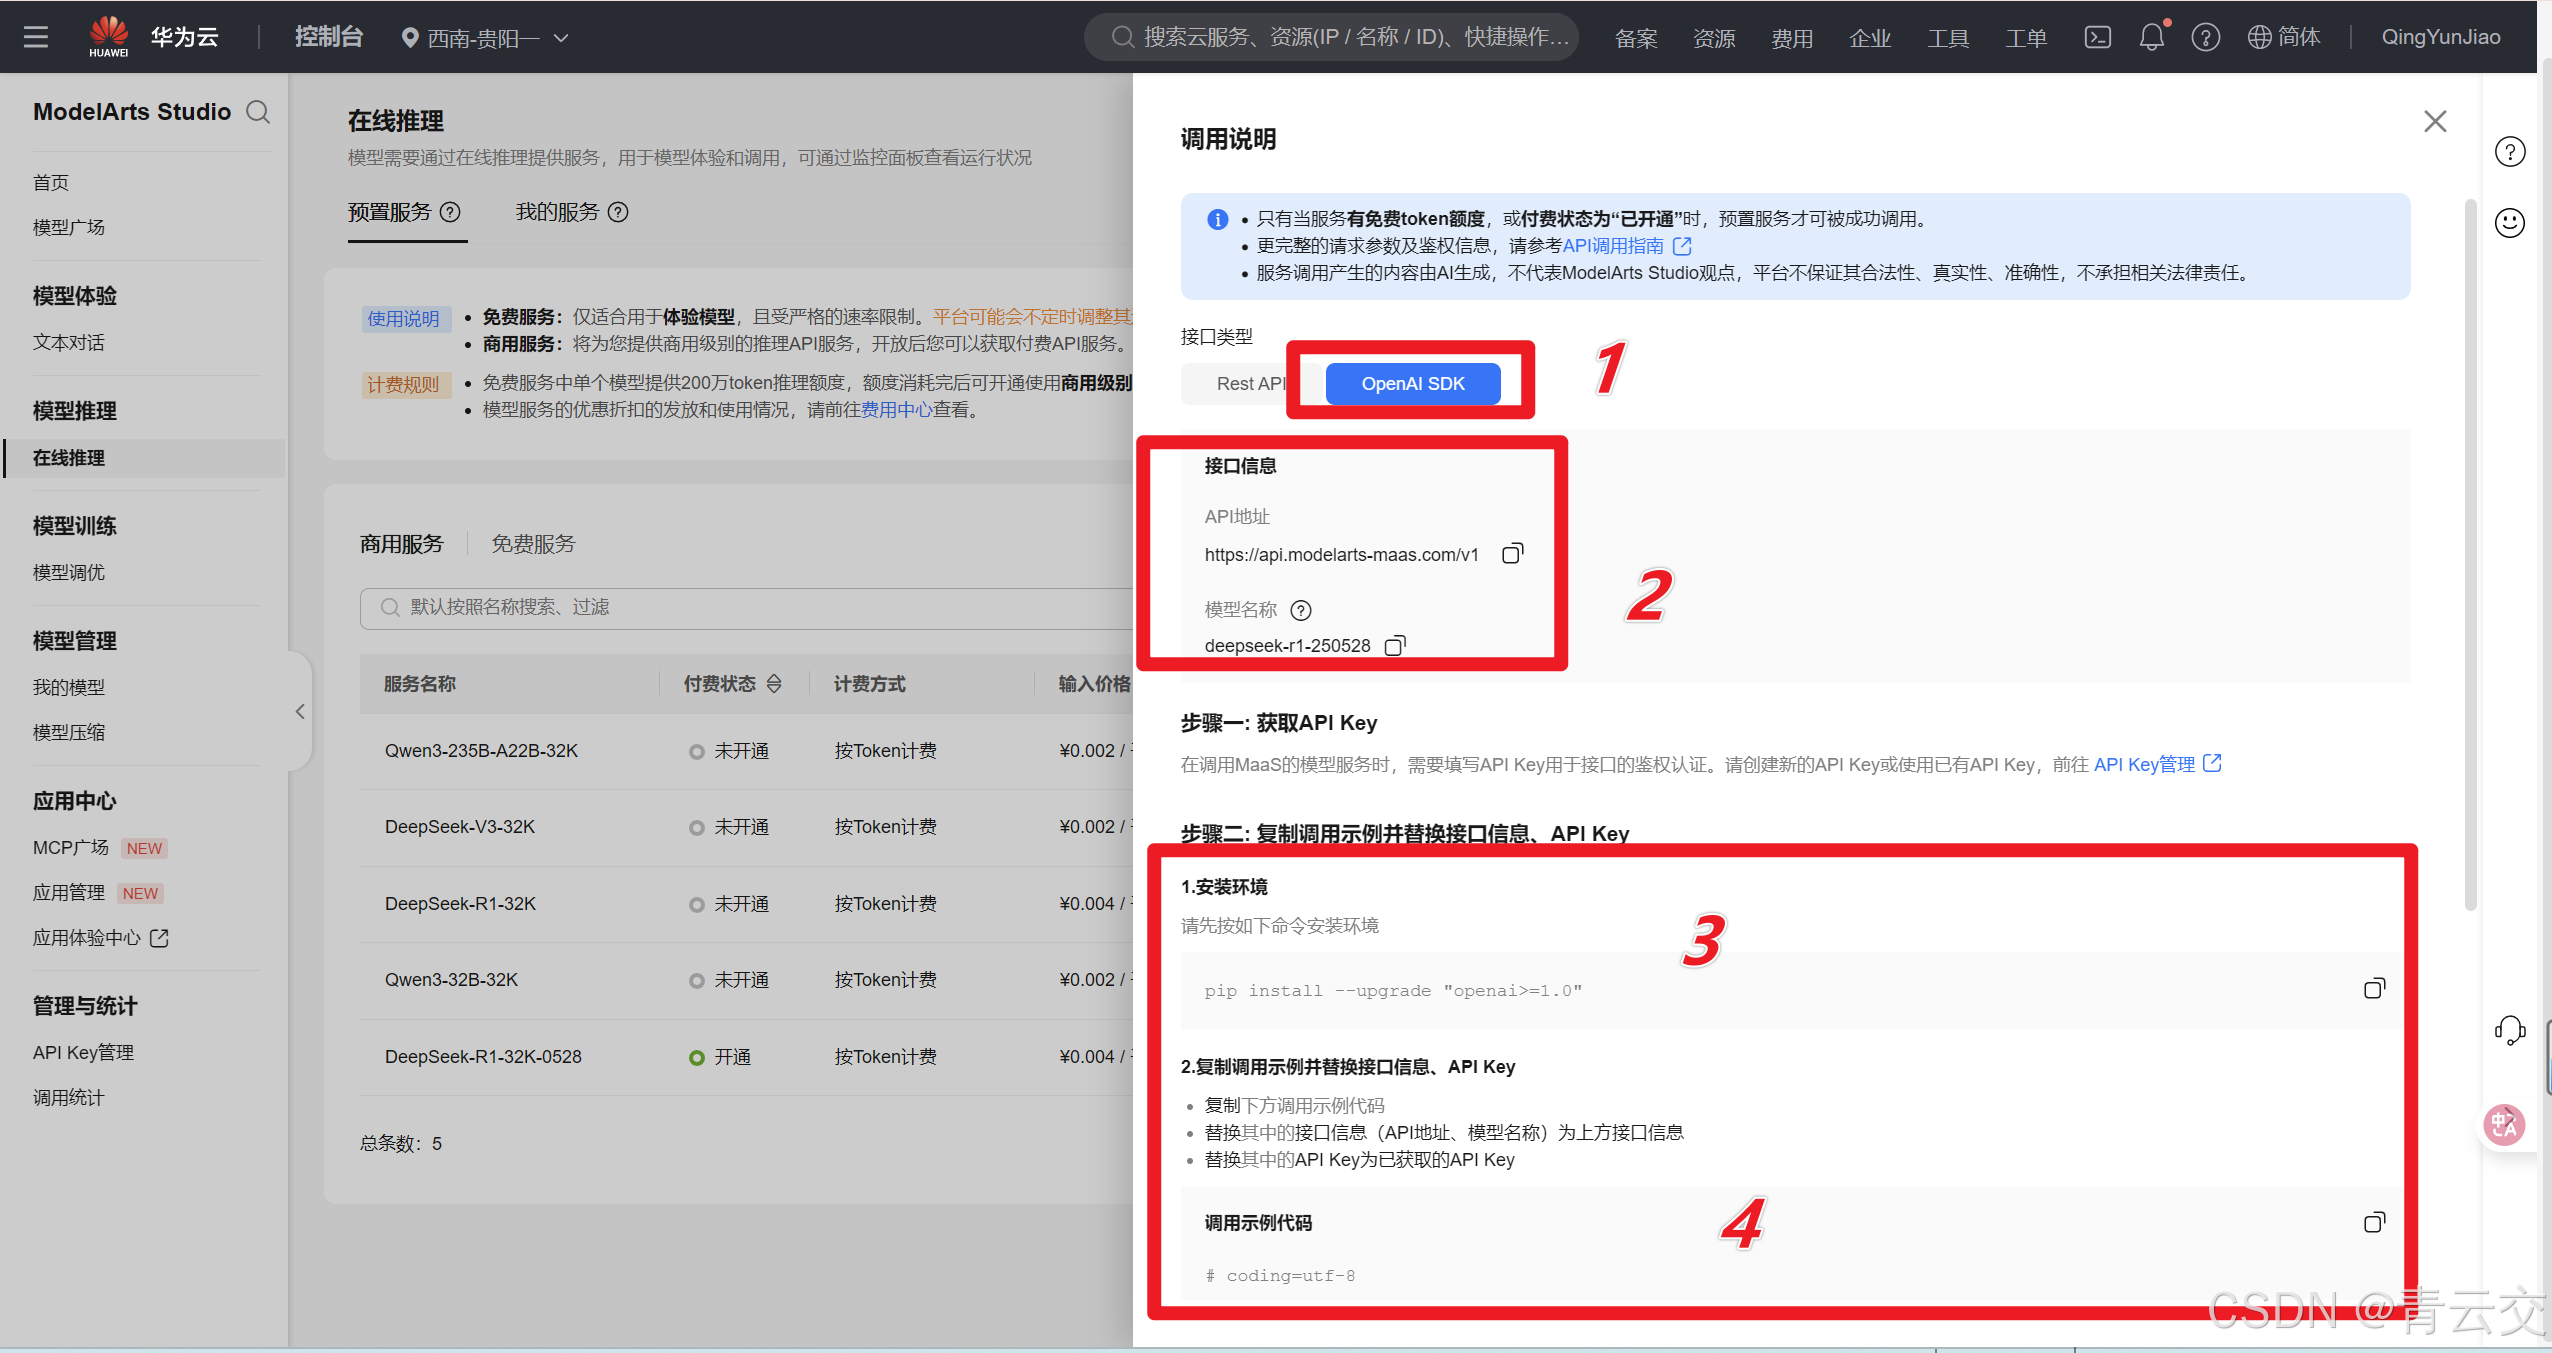2552x1353 pixels.
Task: Open 我的模型 in sidebar
Action: (68, 687)
